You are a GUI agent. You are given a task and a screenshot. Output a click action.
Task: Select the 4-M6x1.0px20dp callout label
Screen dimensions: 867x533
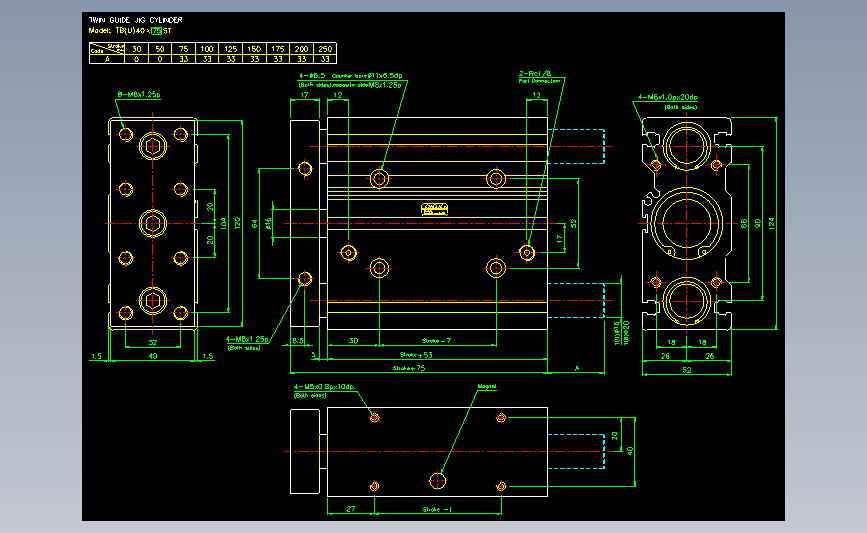coord(668,97)
